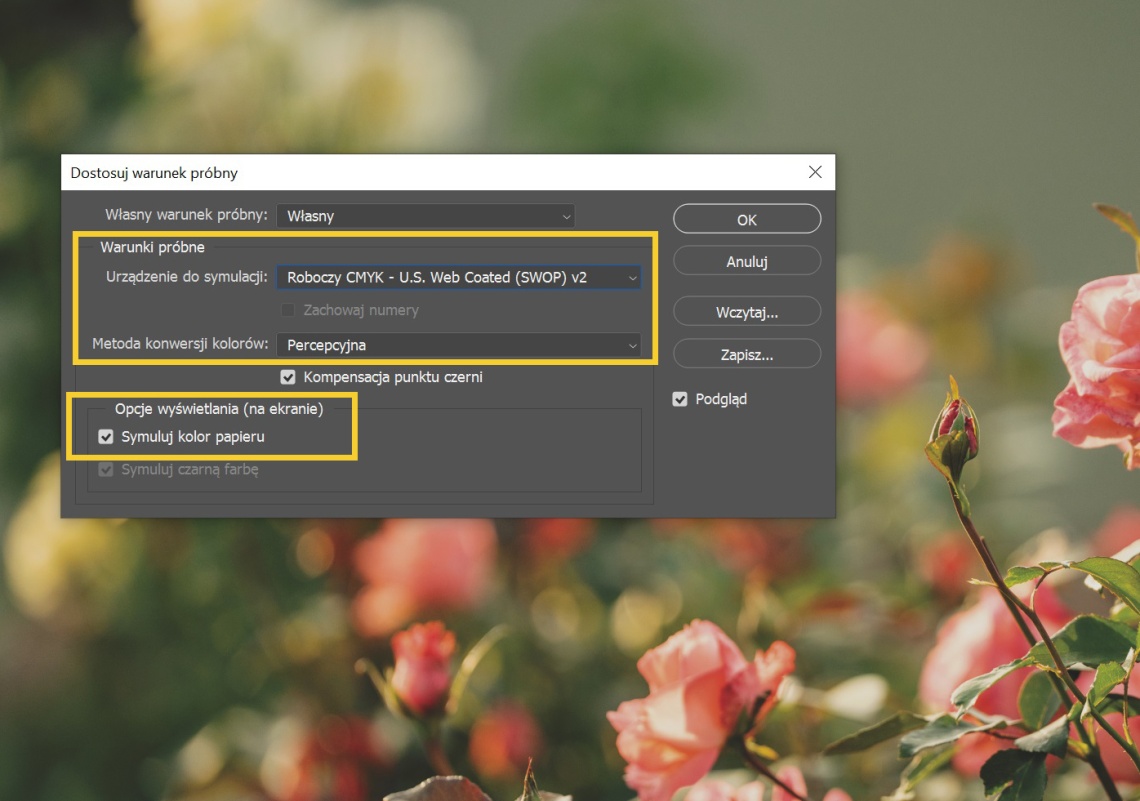Disable the Kompensacja punktu czerni checkbox
The width and height of the screenshot is (1140, 801).
pos(288,377)
